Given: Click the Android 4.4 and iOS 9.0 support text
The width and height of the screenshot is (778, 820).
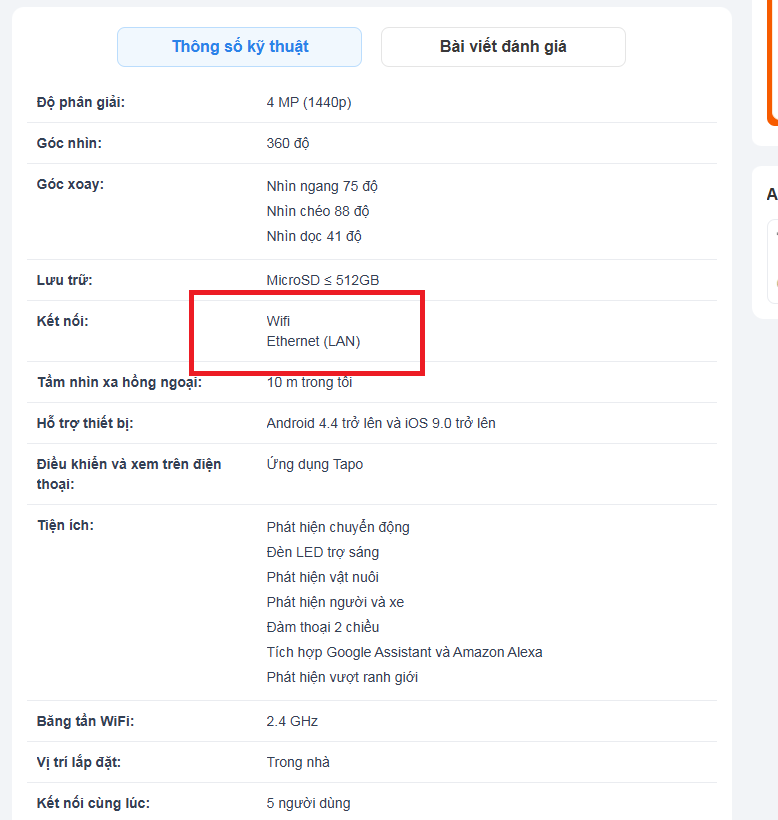Looking at the screenshot, I should pyautogui.click(x=381, y=423).
